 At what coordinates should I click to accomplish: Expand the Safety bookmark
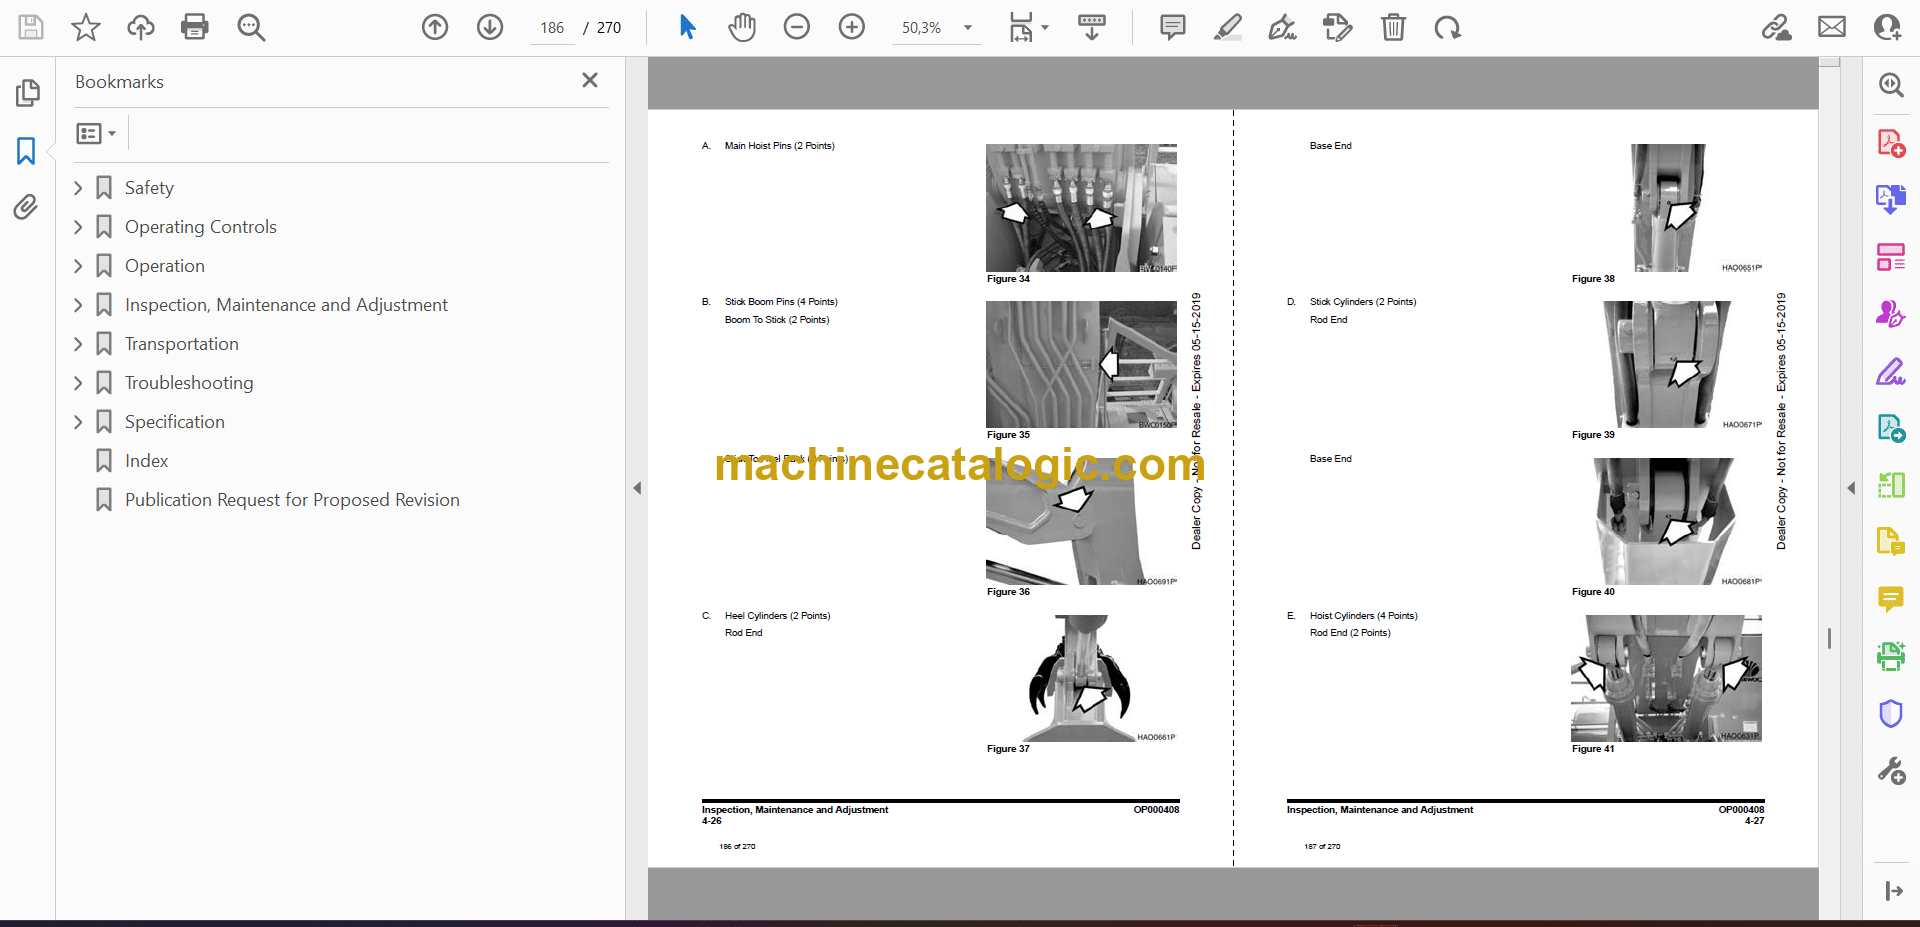pos(78,188)
